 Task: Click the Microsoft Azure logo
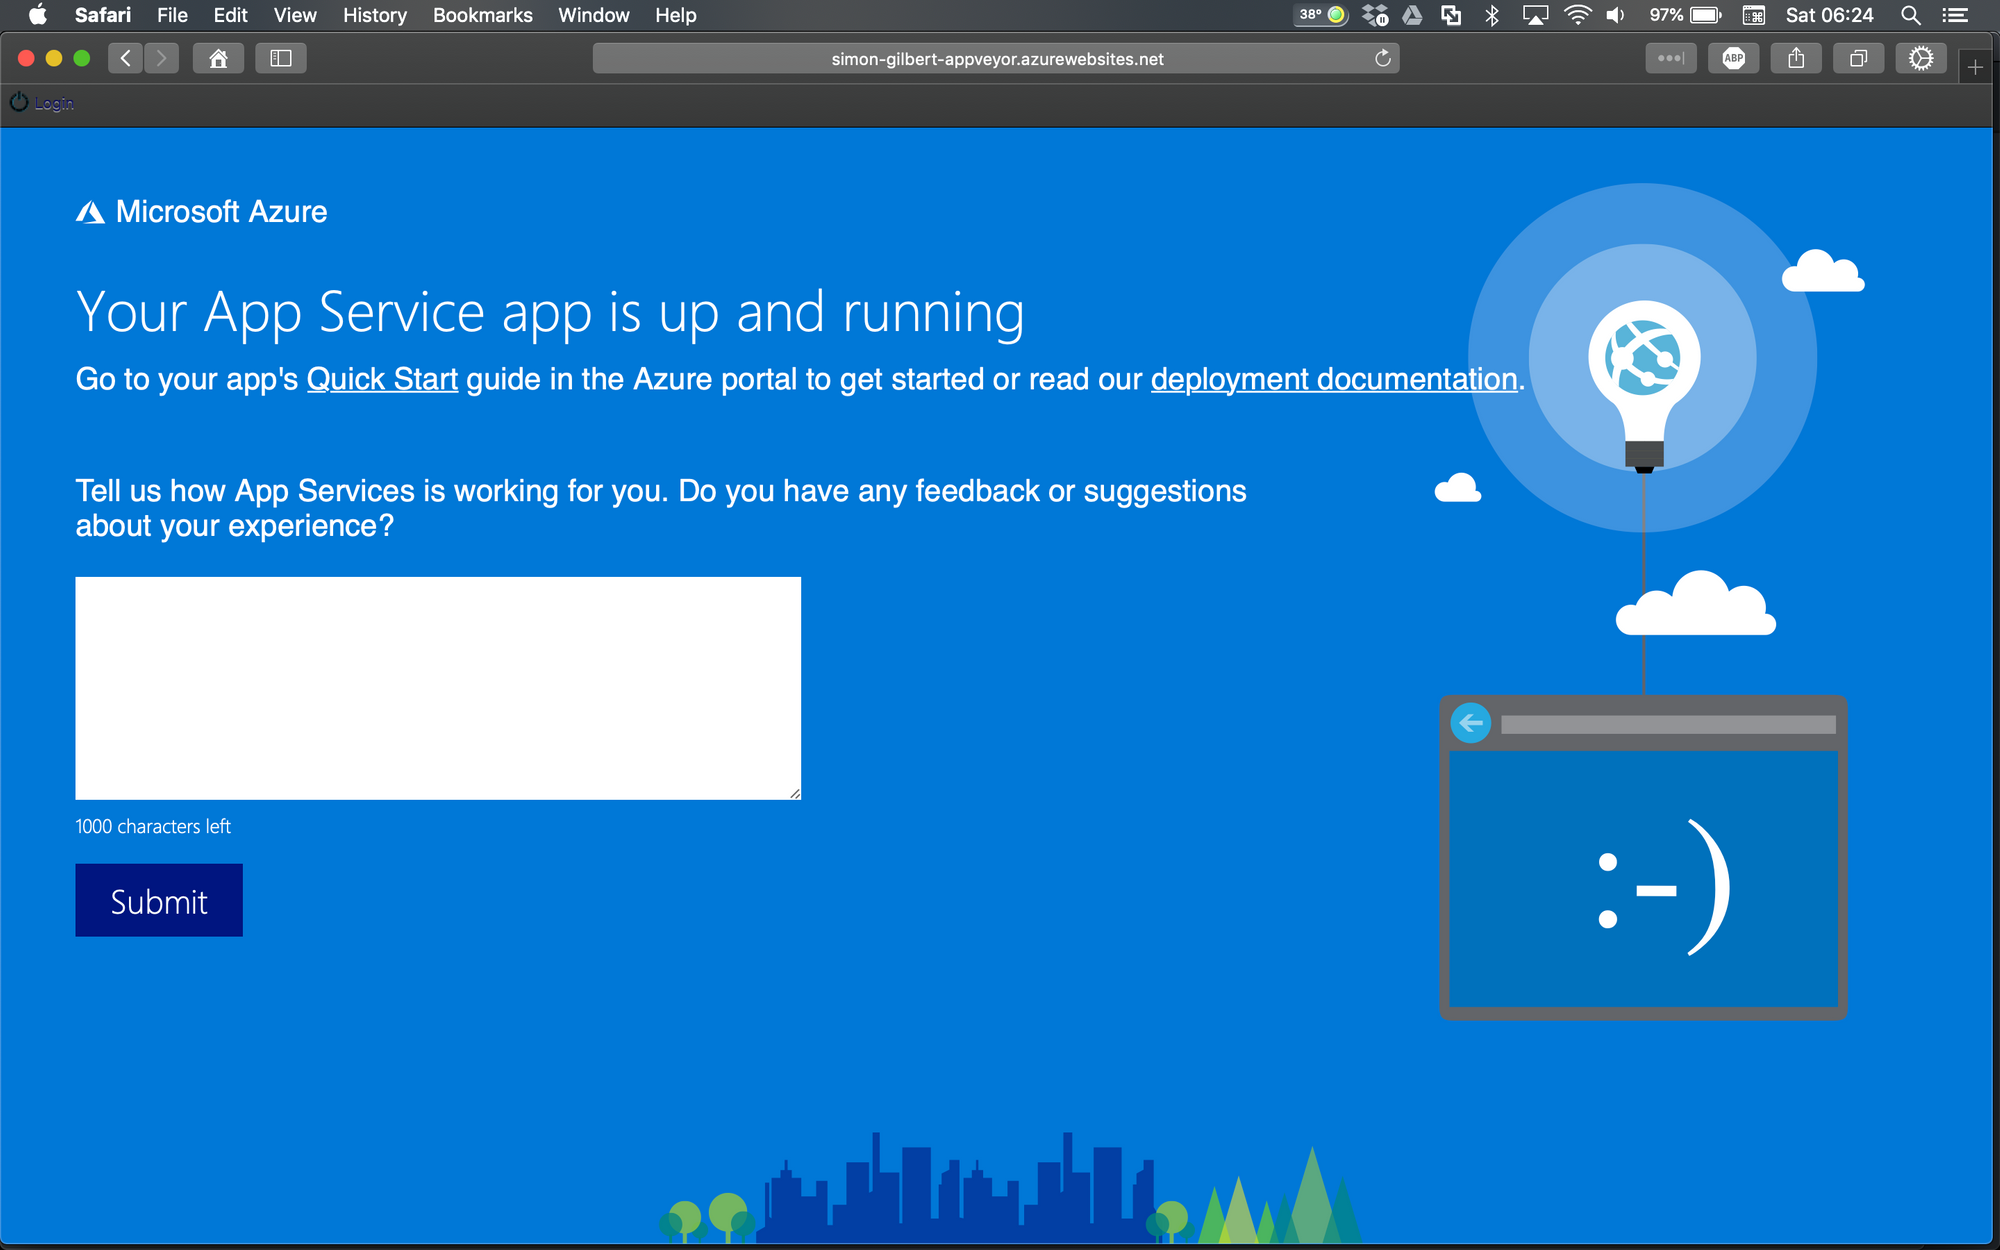click(202, 211)
